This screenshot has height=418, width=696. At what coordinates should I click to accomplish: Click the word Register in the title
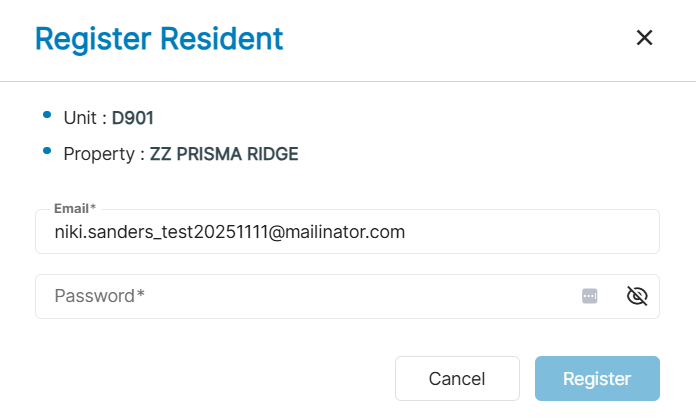click(88, 39)
